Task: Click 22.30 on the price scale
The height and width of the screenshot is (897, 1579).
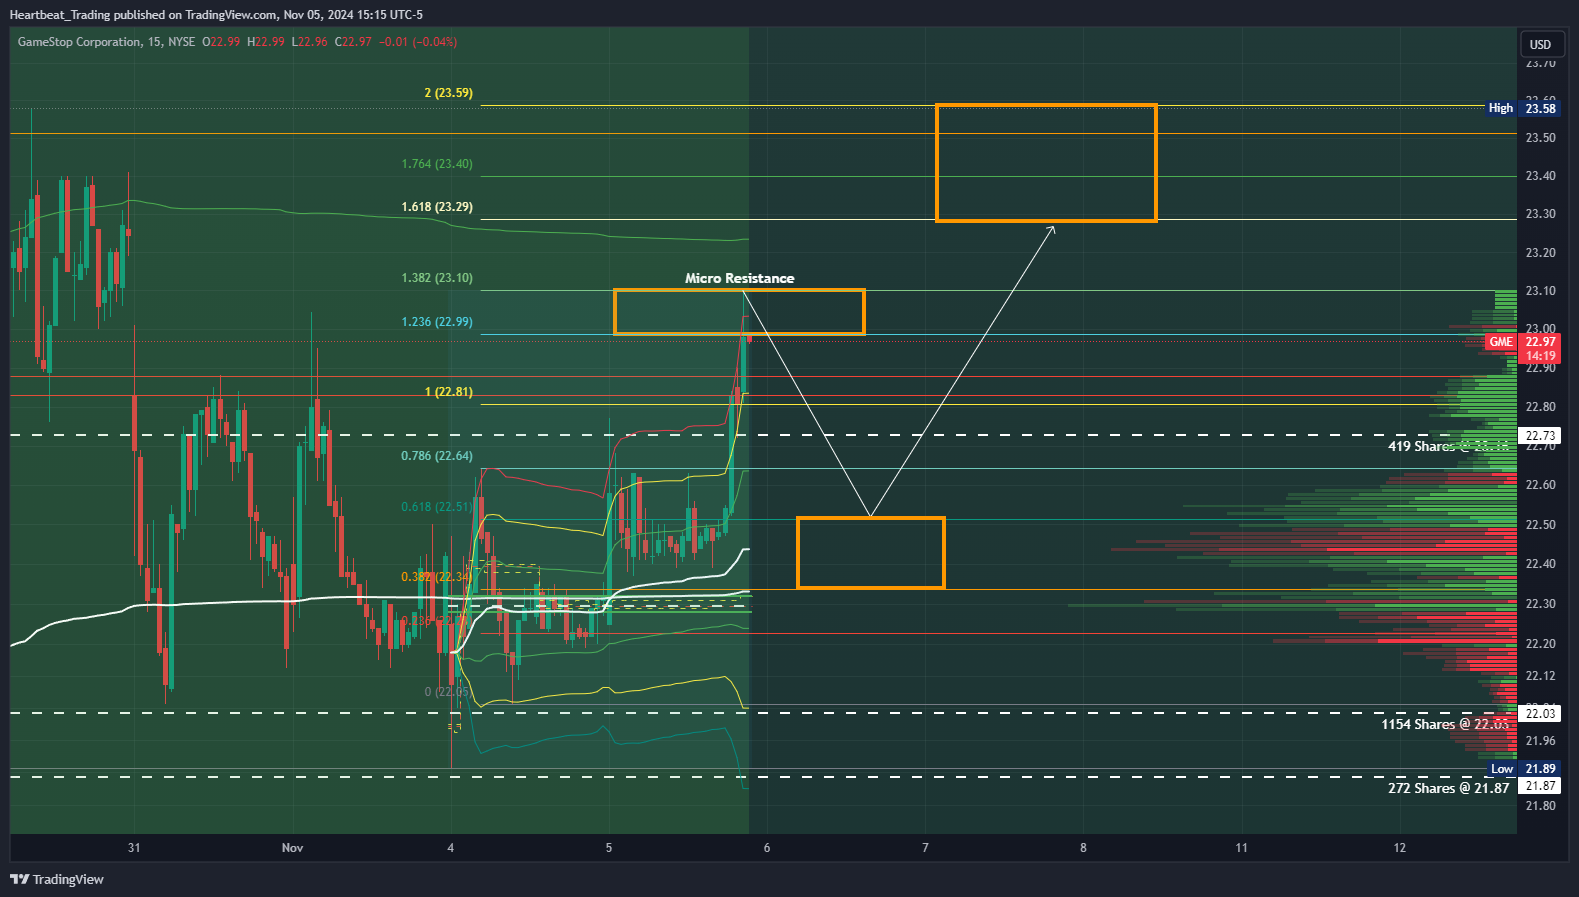Action: pos(1540,603)
